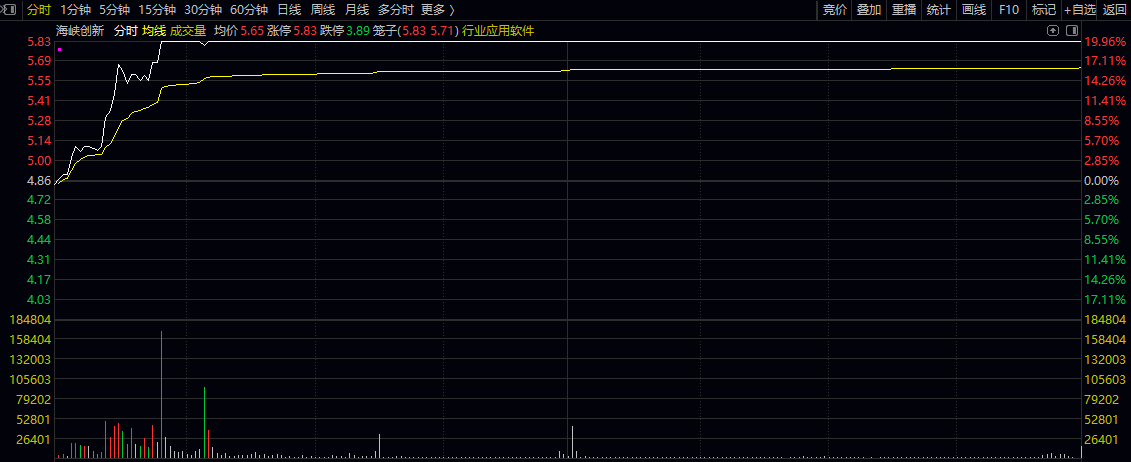Image resolution: width=1131 pixels, height=462 pixels.
Task: Click the small purple marker on the chart
Action: pos(59,50)
